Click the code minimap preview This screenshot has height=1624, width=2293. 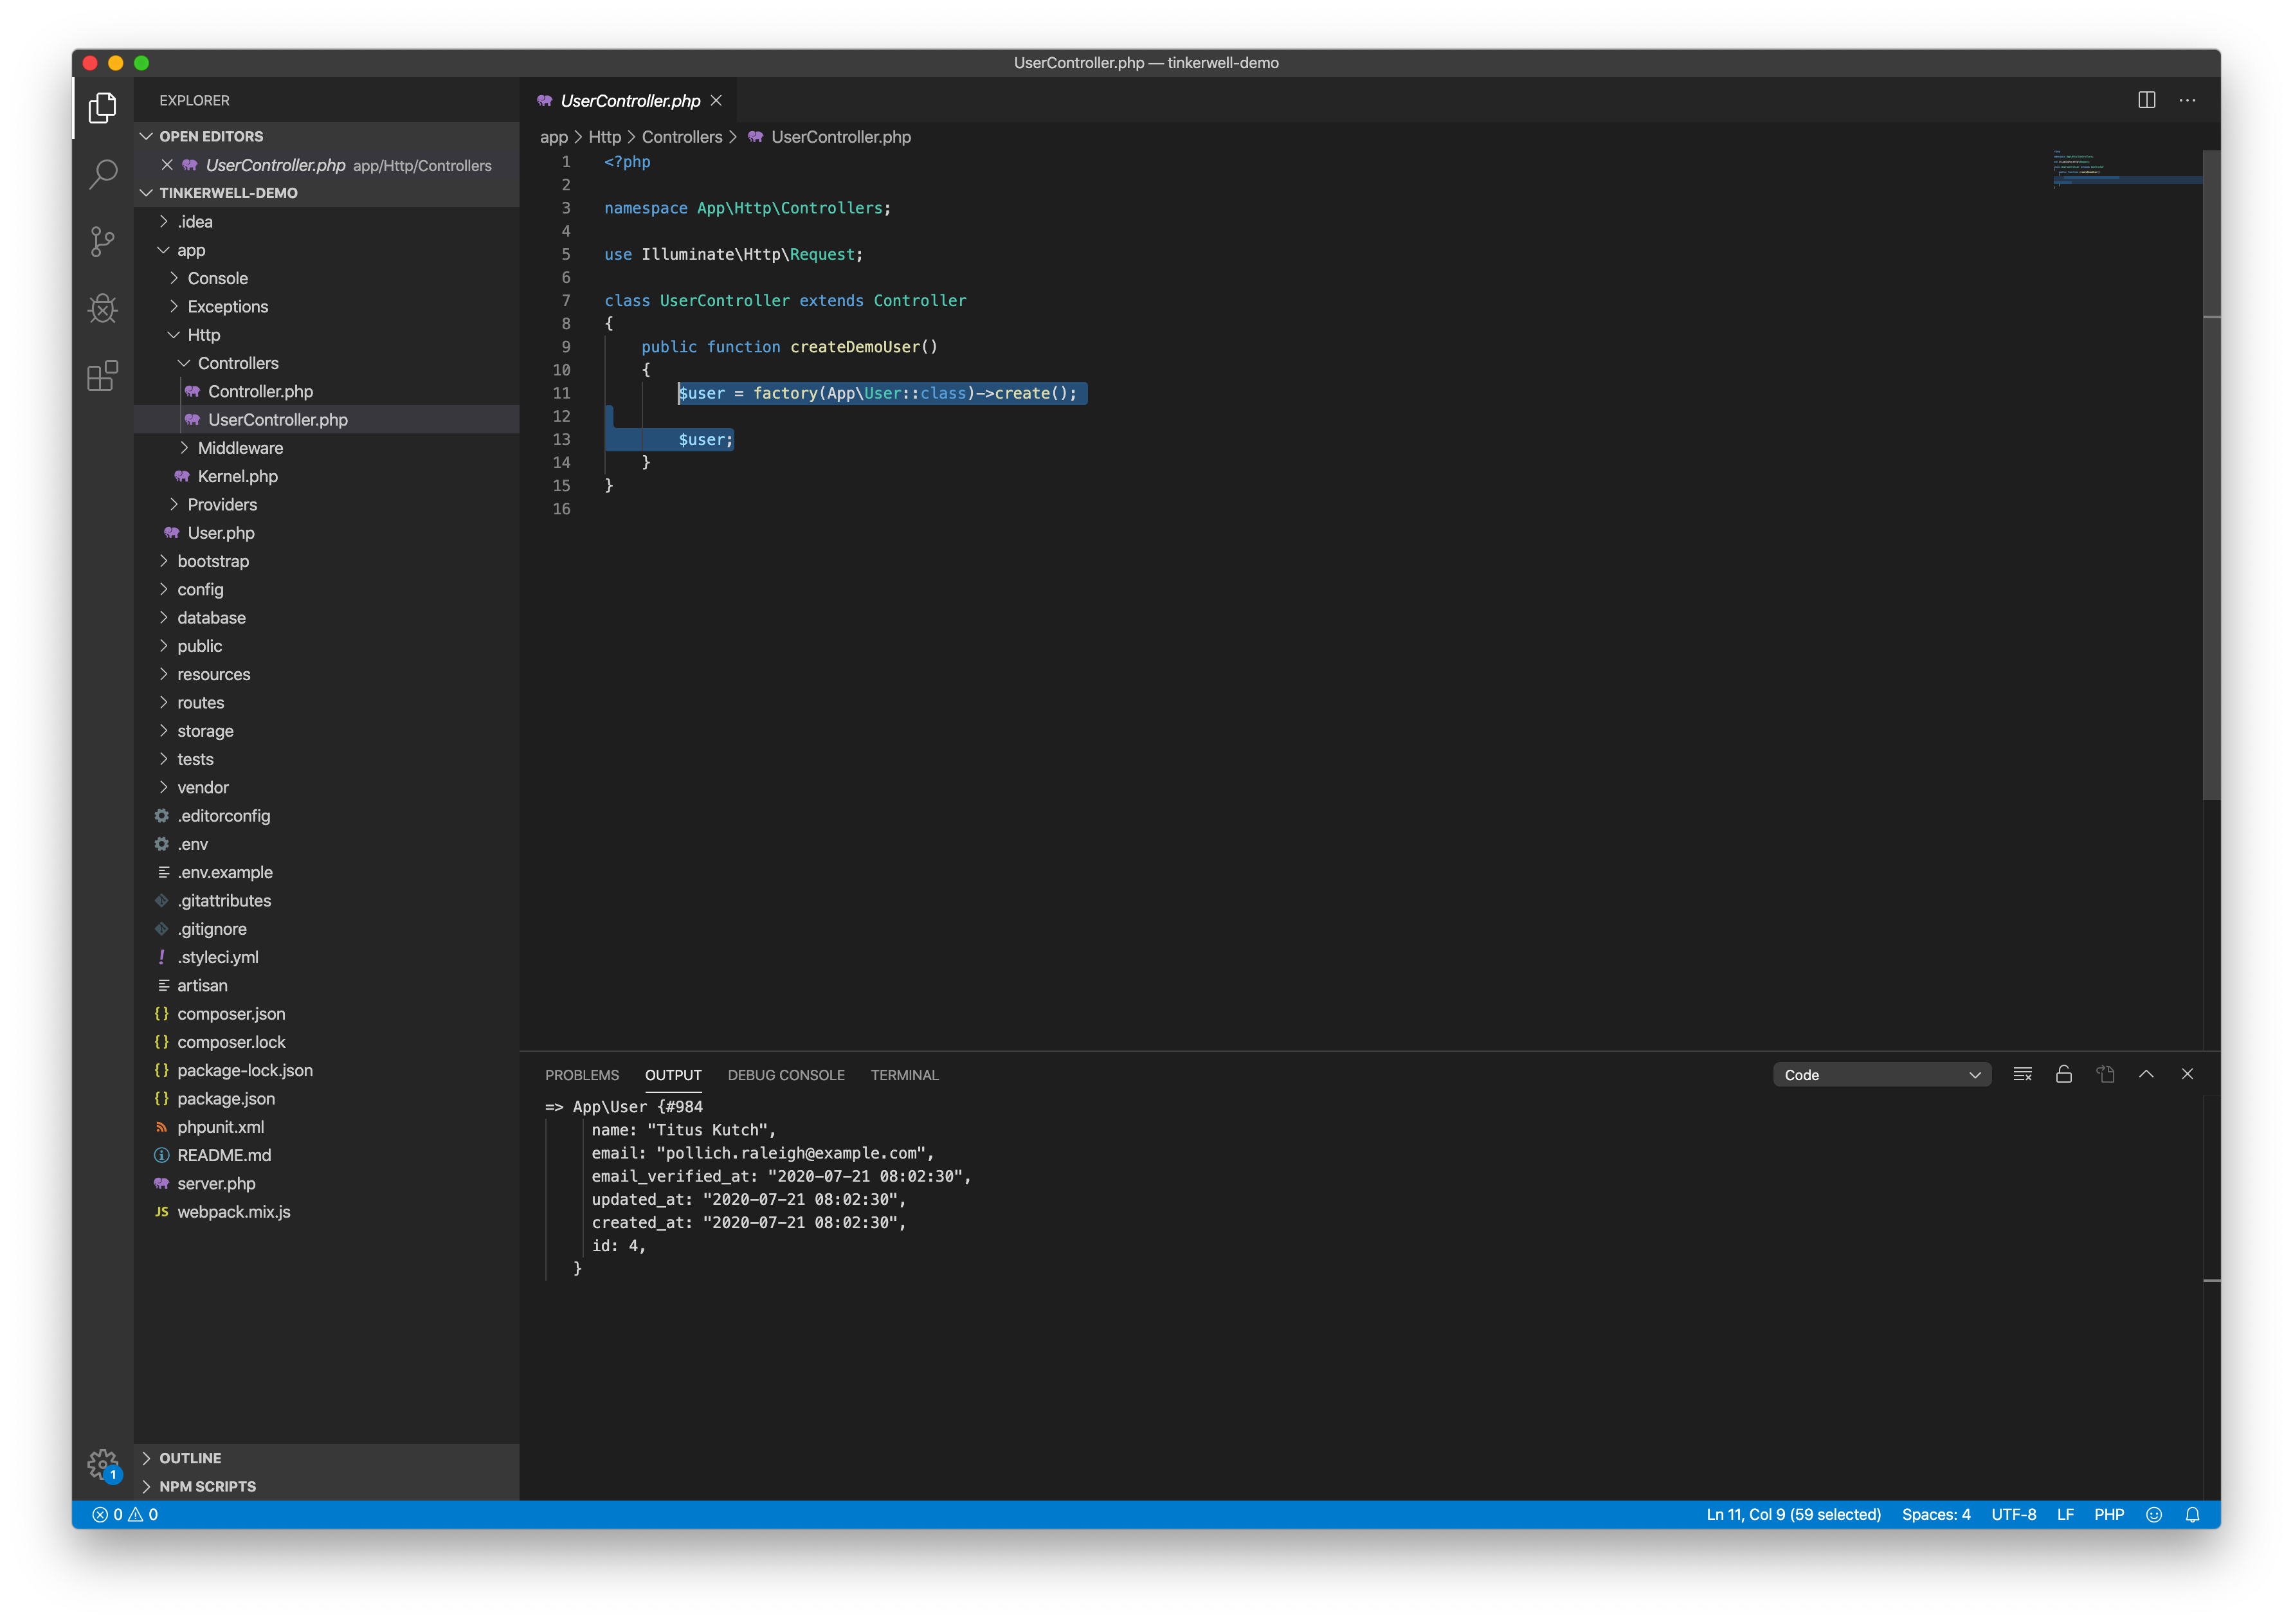pyautogui.click(x=2127, y=170)
